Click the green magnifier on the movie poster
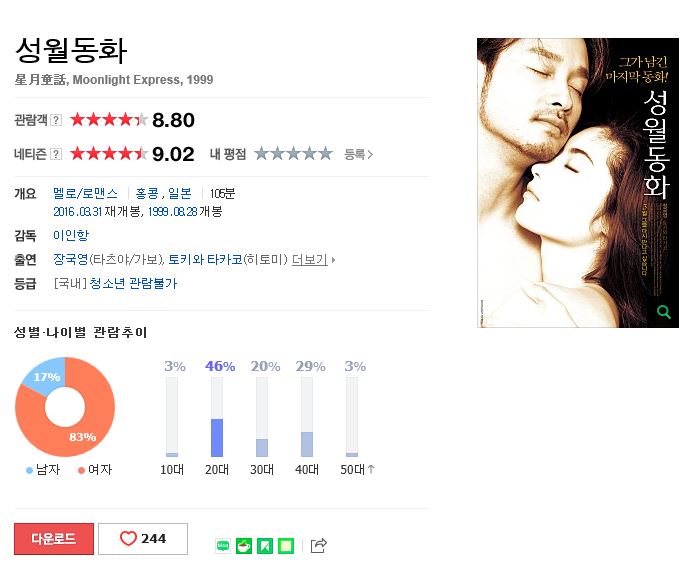 coord(663,312)
